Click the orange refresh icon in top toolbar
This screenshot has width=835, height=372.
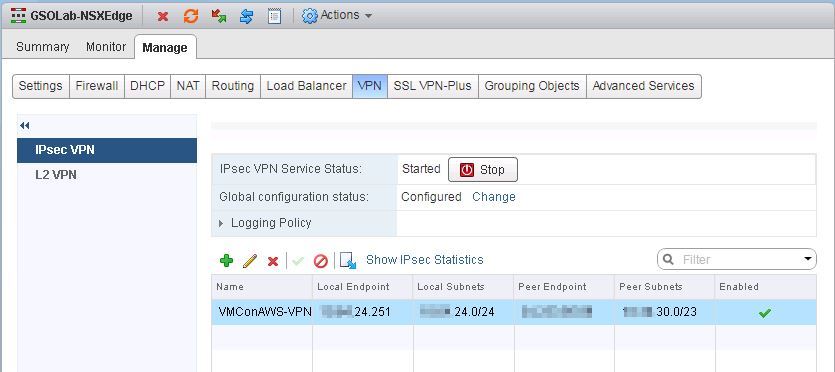(x=191, y=16)
